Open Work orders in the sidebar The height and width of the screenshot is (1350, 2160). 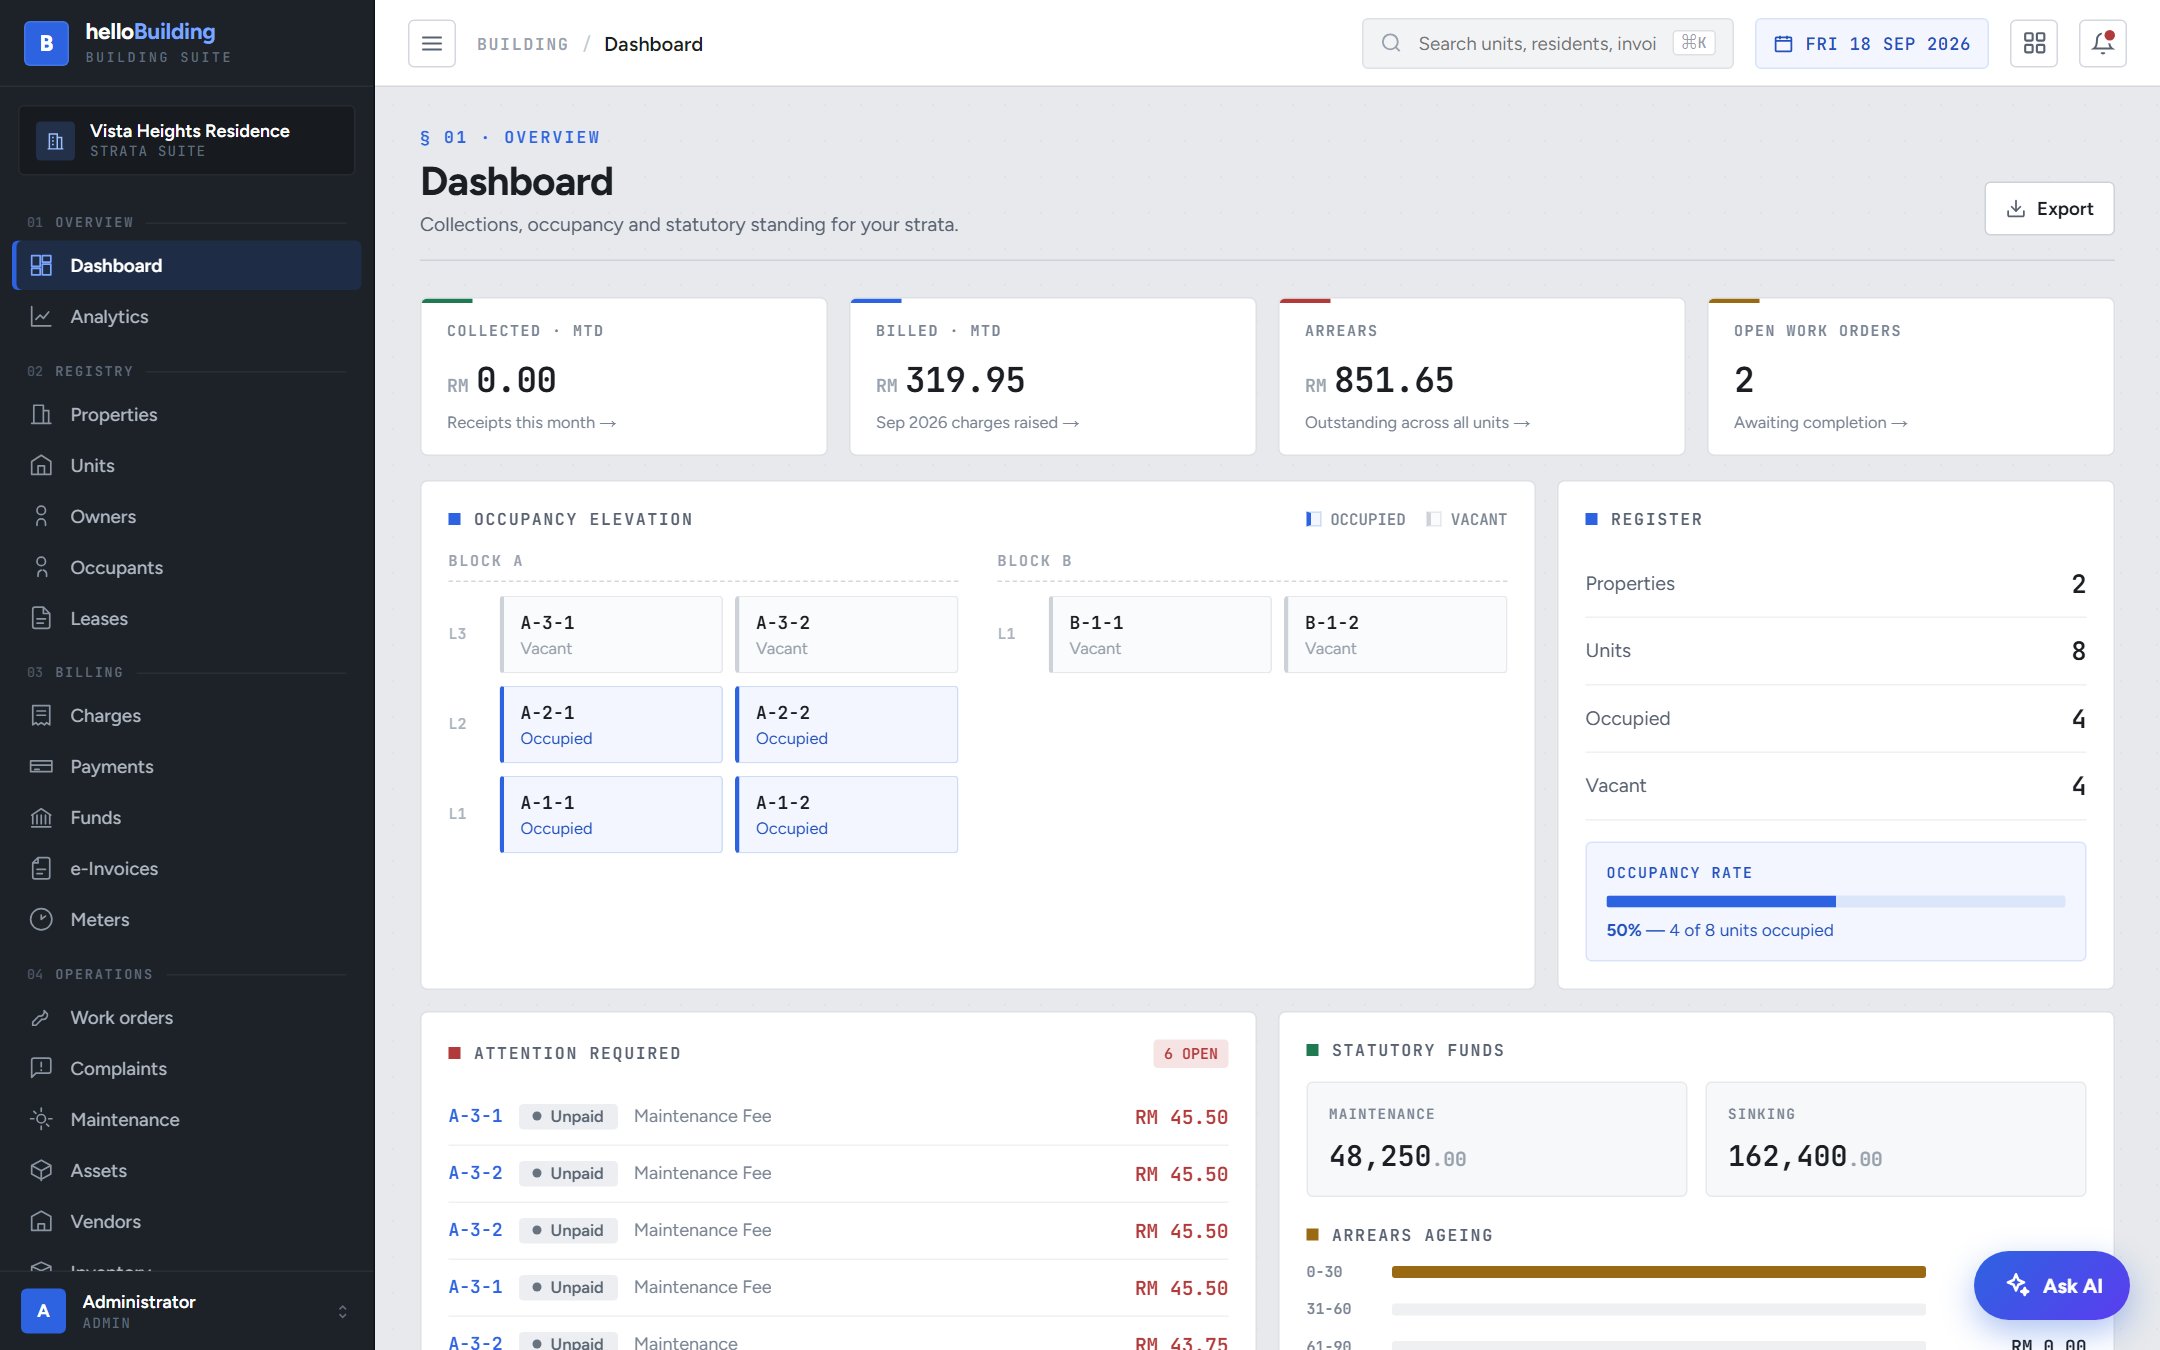[187, 1017]
